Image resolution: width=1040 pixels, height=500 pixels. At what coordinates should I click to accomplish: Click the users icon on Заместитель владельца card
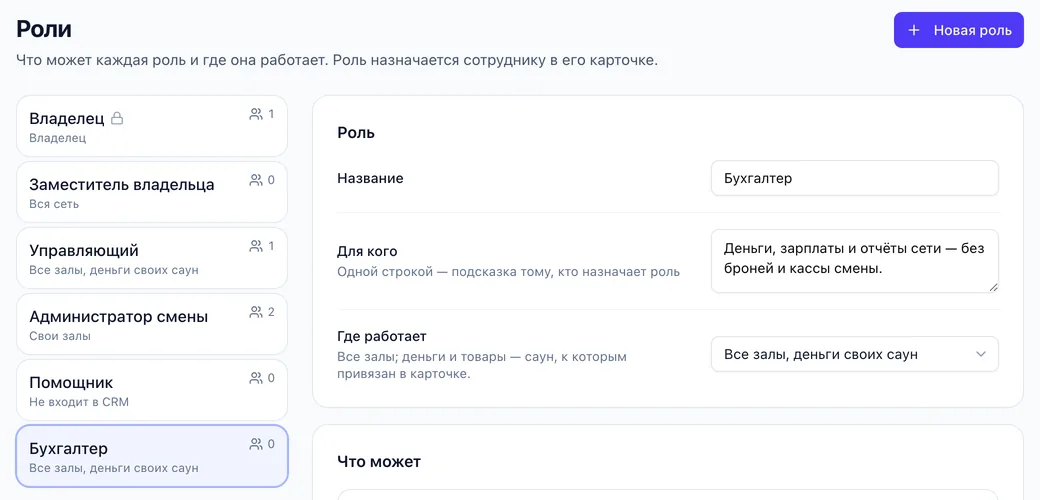256,180
